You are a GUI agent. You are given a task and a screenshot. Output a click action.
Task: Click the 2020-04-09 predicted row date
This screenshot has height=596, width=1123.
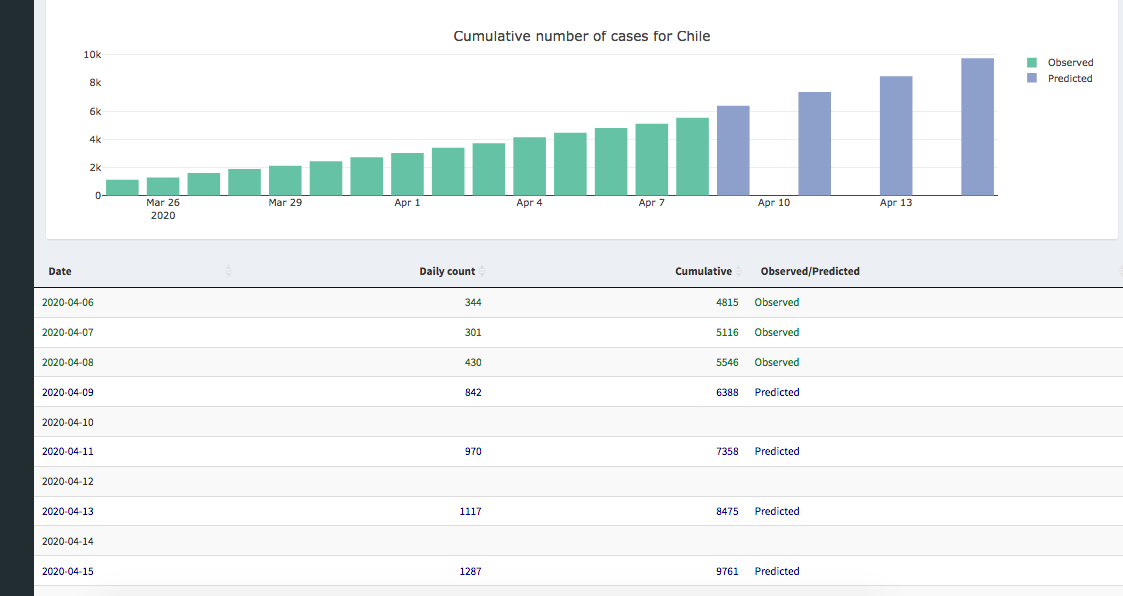tap(68, 393)
